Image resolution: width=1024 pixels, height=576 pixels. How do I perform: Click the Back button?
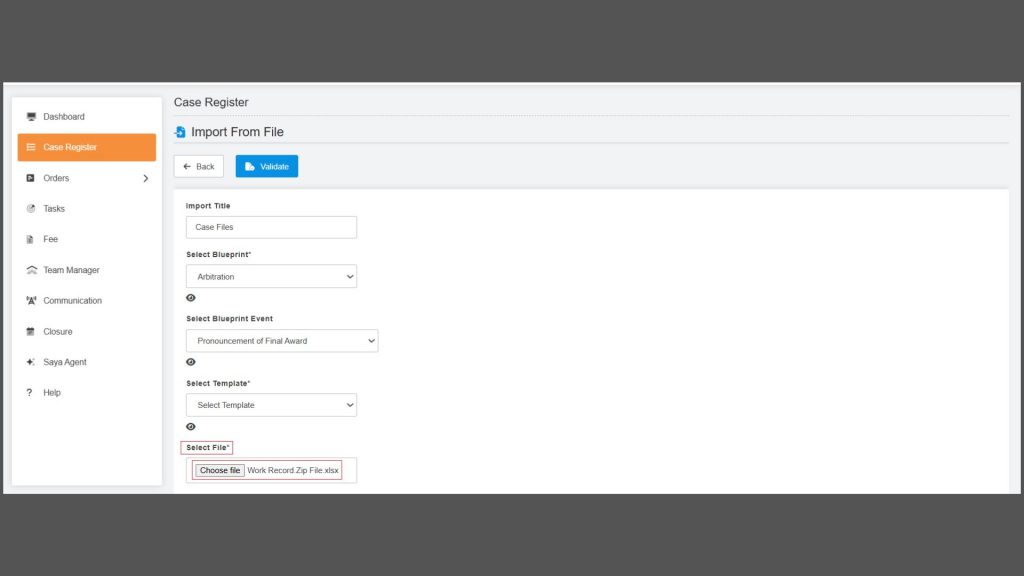198,167
